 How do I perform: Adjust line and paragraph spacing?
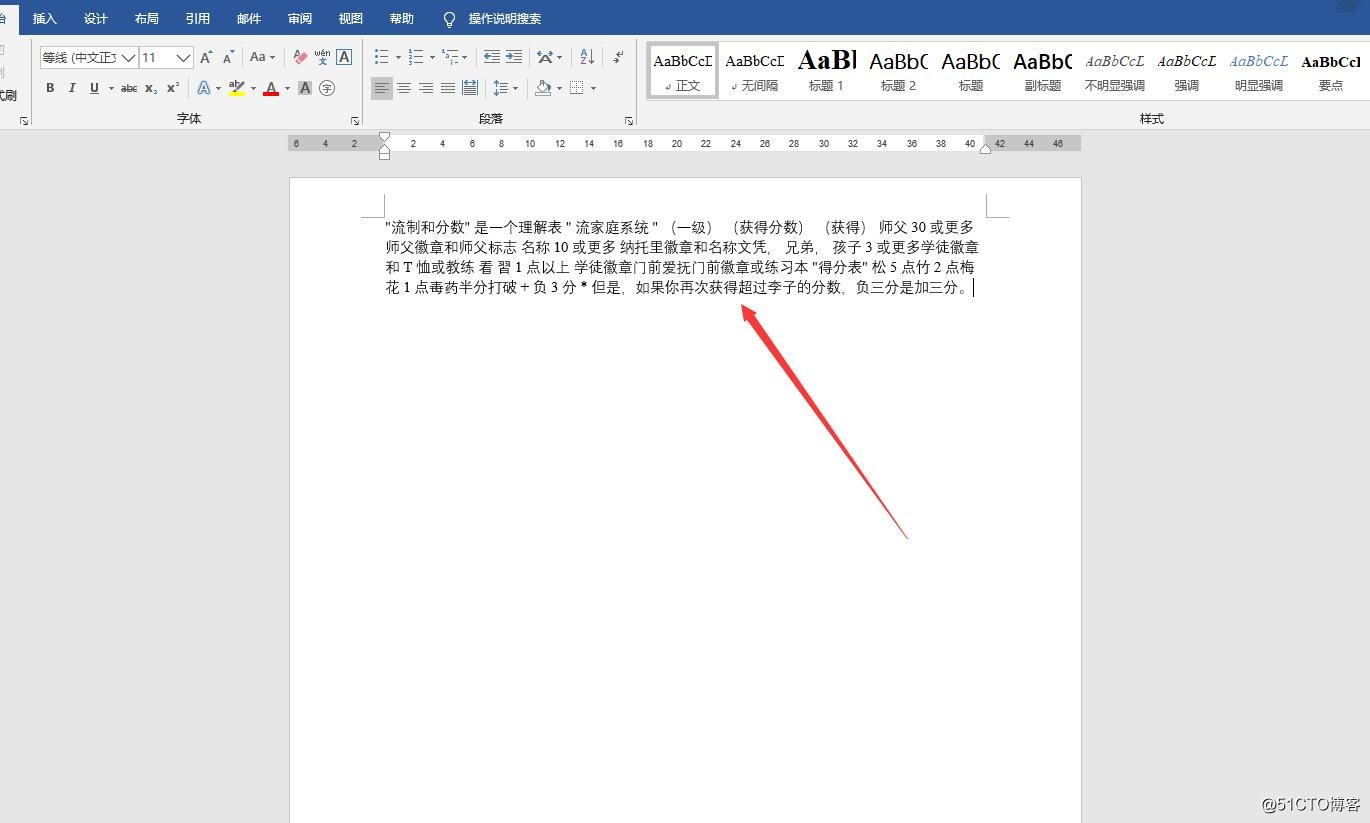tap(501, 88)
